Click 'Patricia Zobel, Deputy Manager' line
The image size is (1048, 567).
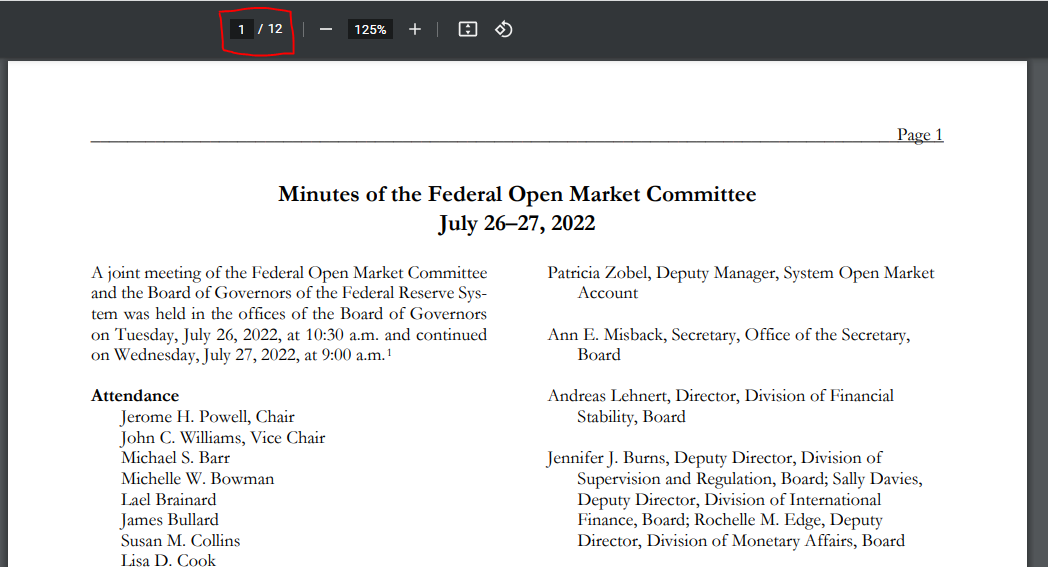741,273
